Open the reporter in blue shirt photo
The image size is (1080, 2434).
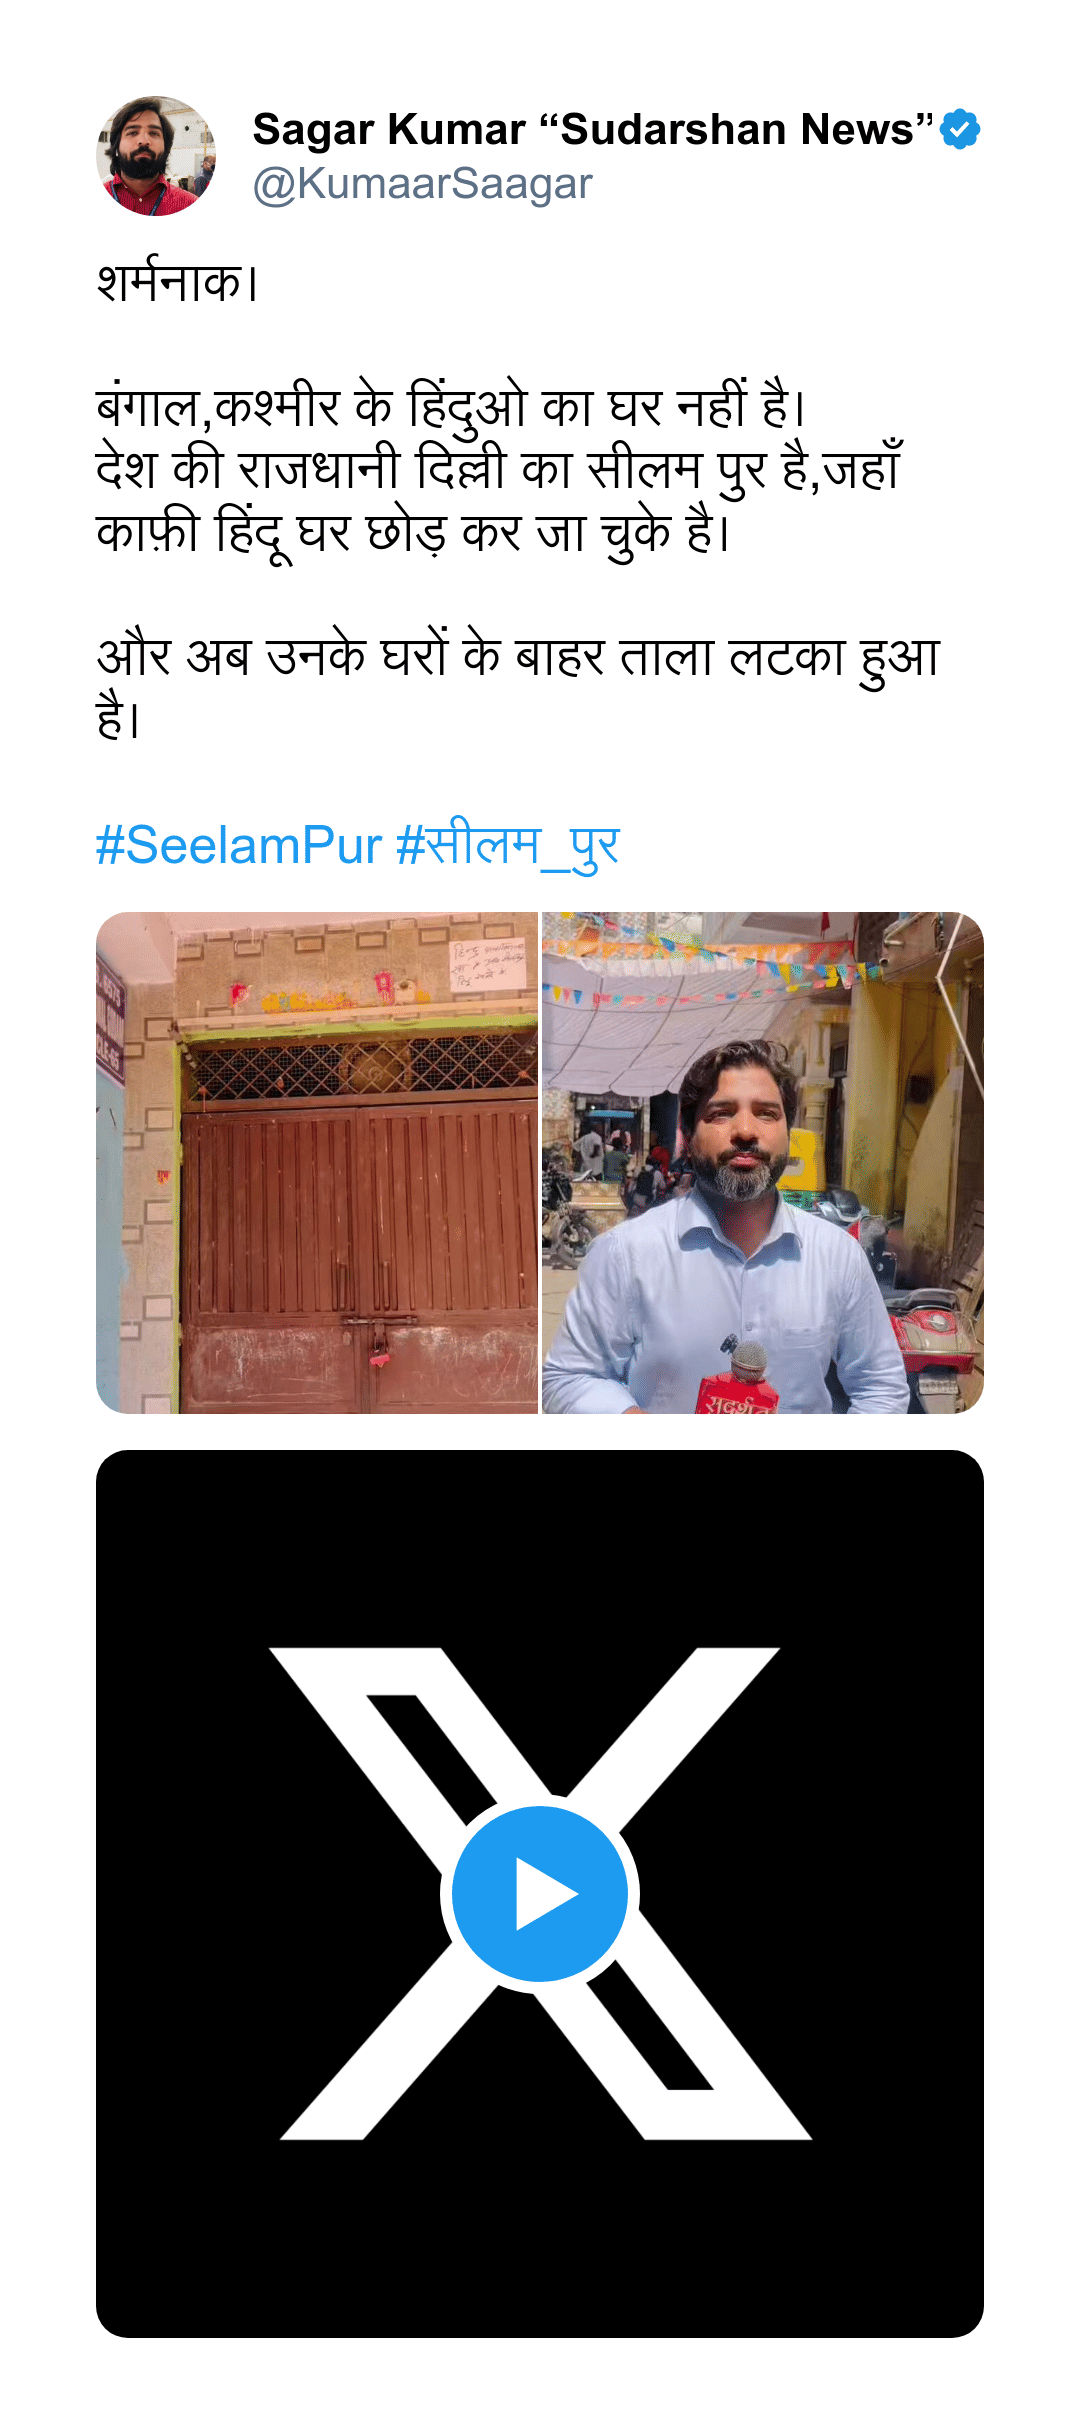pyautogui.click(x=763, y=1162)
